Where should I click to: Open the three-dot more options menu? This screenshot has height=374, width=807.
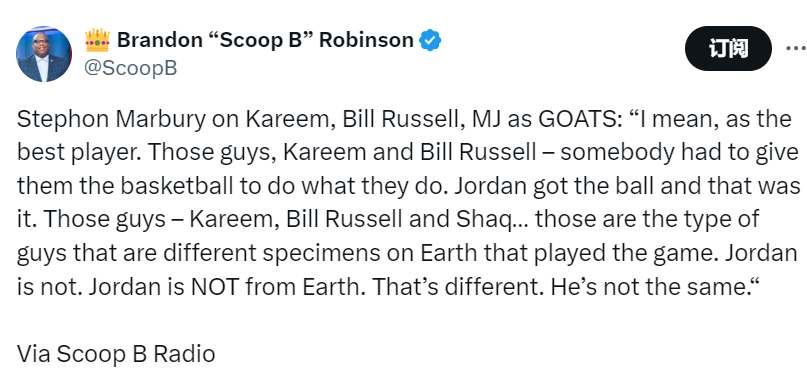[x=797, y=48]
